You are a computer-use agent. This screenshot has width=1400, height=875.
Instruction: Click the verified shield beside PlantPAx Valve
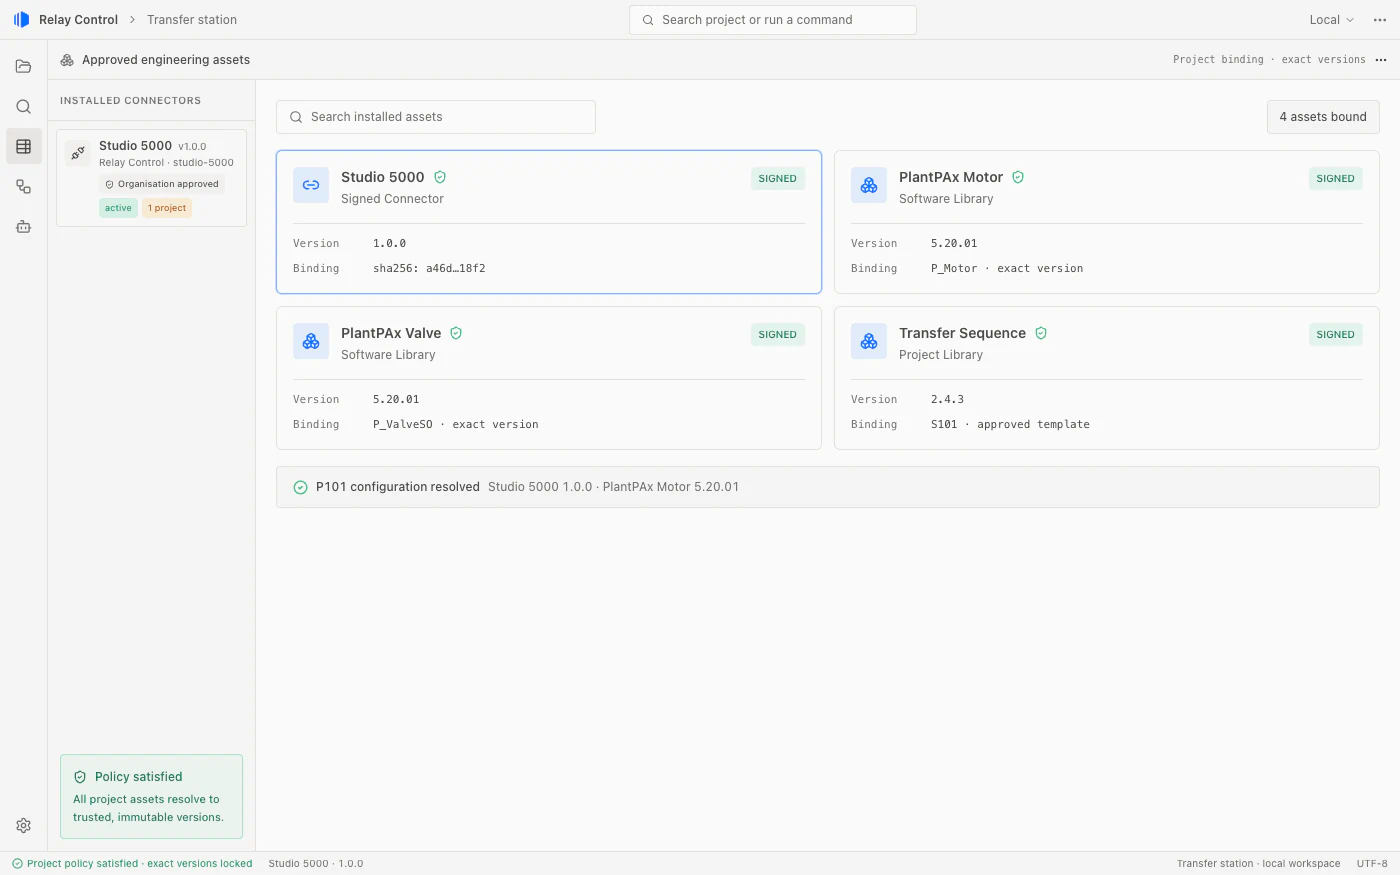click(x=456, y=333)
